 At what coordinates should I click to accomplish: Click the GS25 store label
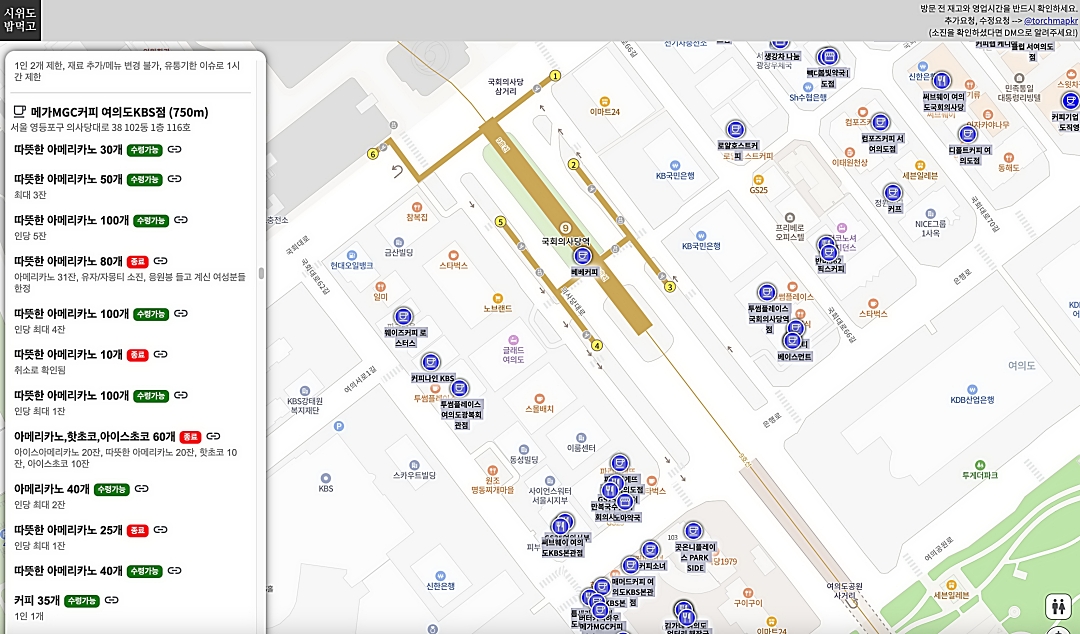pos(758,190)
